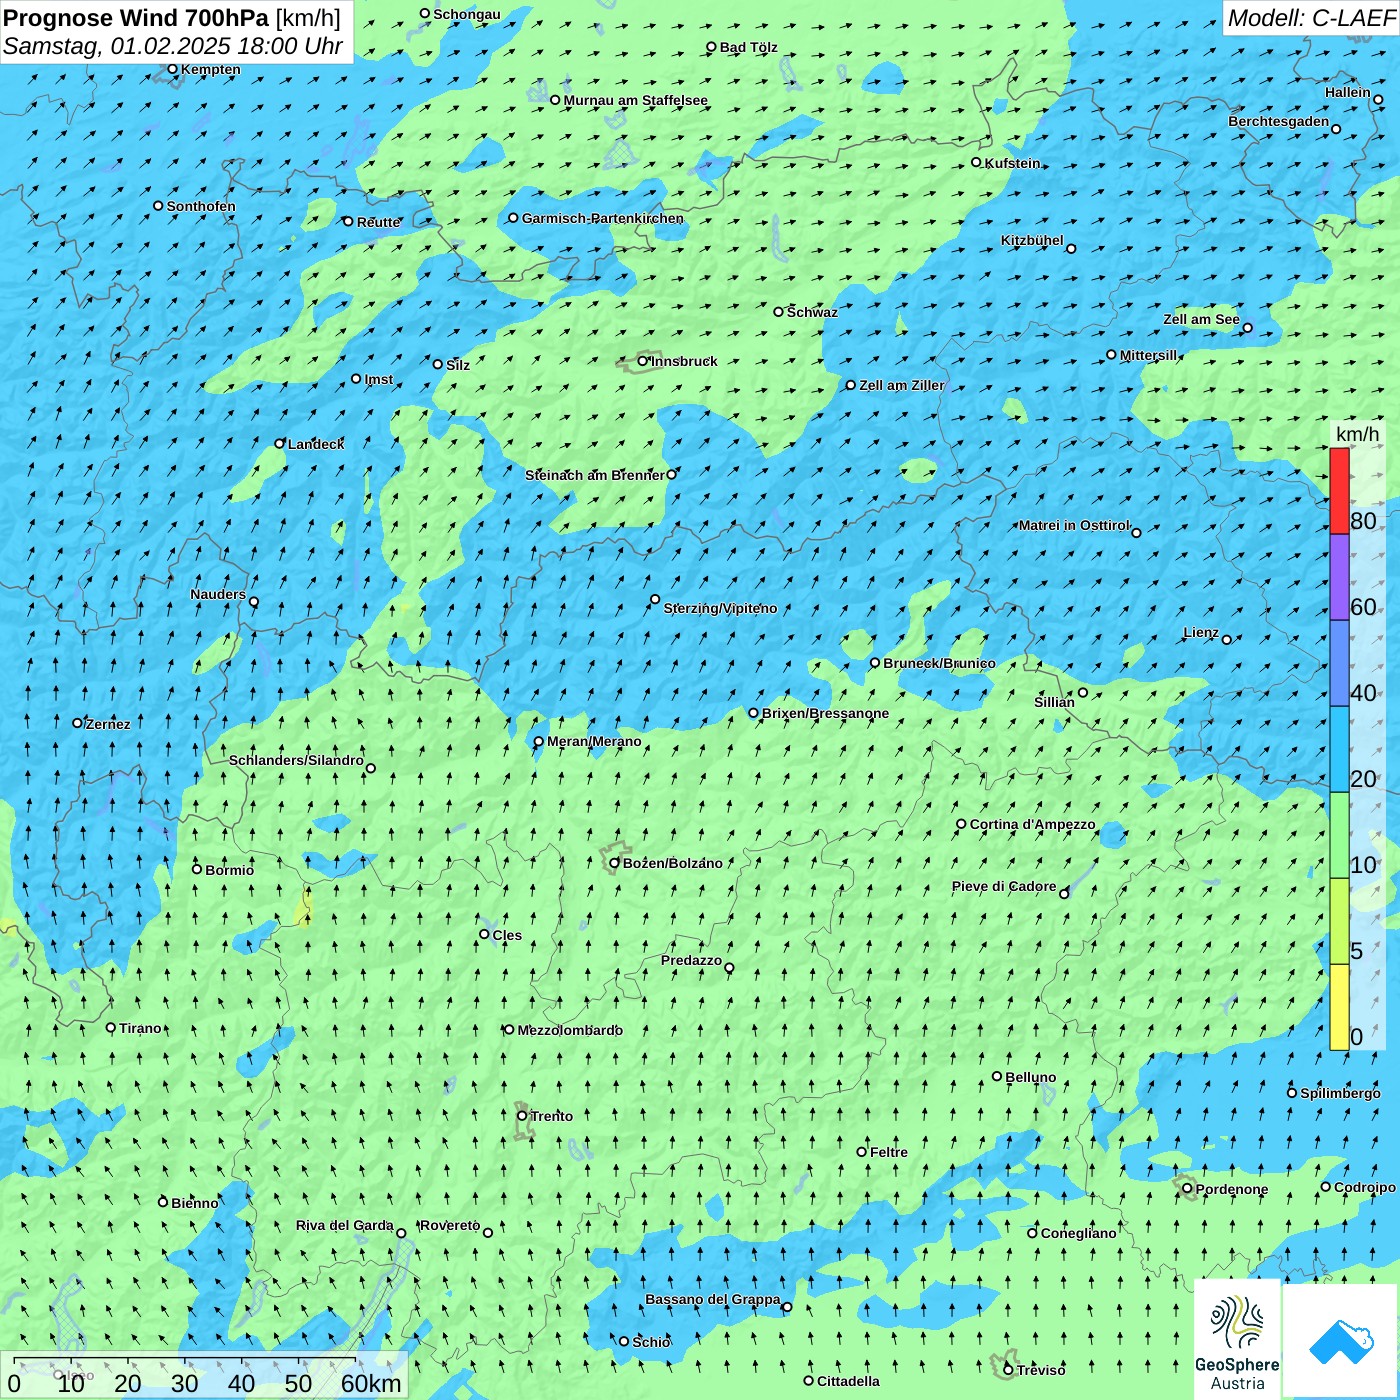Click the Cles town label
This screenshot has height=1400, width=1400.
[x=507, y=935]
